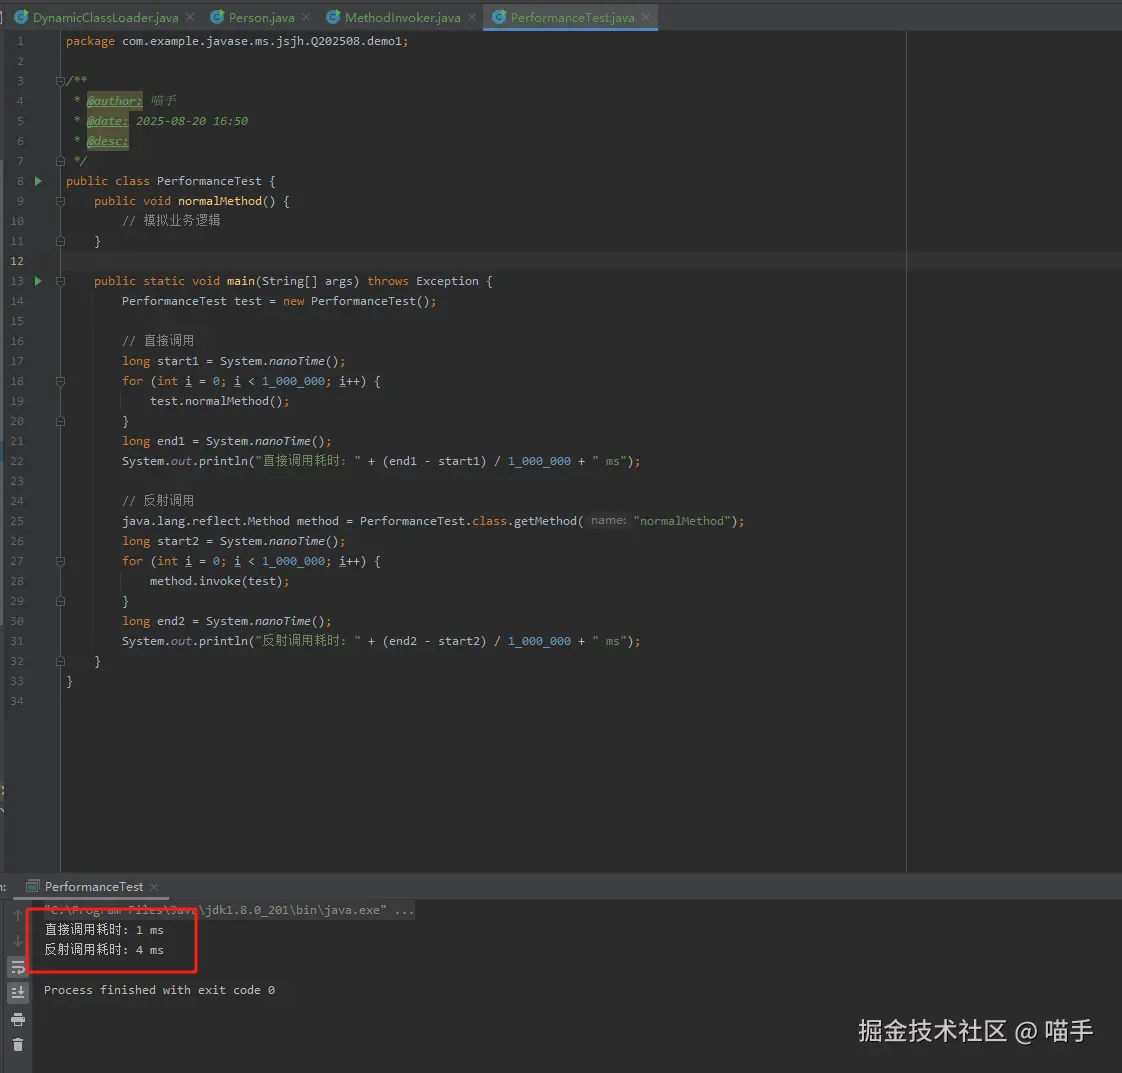Click the '// 反射调用' comment
Screen dimensions: 1122x1073
click(157, 501)
